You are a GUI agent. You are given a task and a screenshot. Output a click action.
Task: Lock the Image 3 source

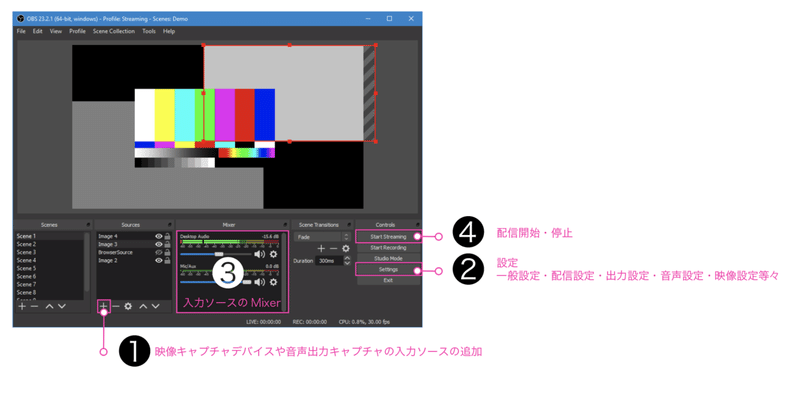tap(167, 244)
